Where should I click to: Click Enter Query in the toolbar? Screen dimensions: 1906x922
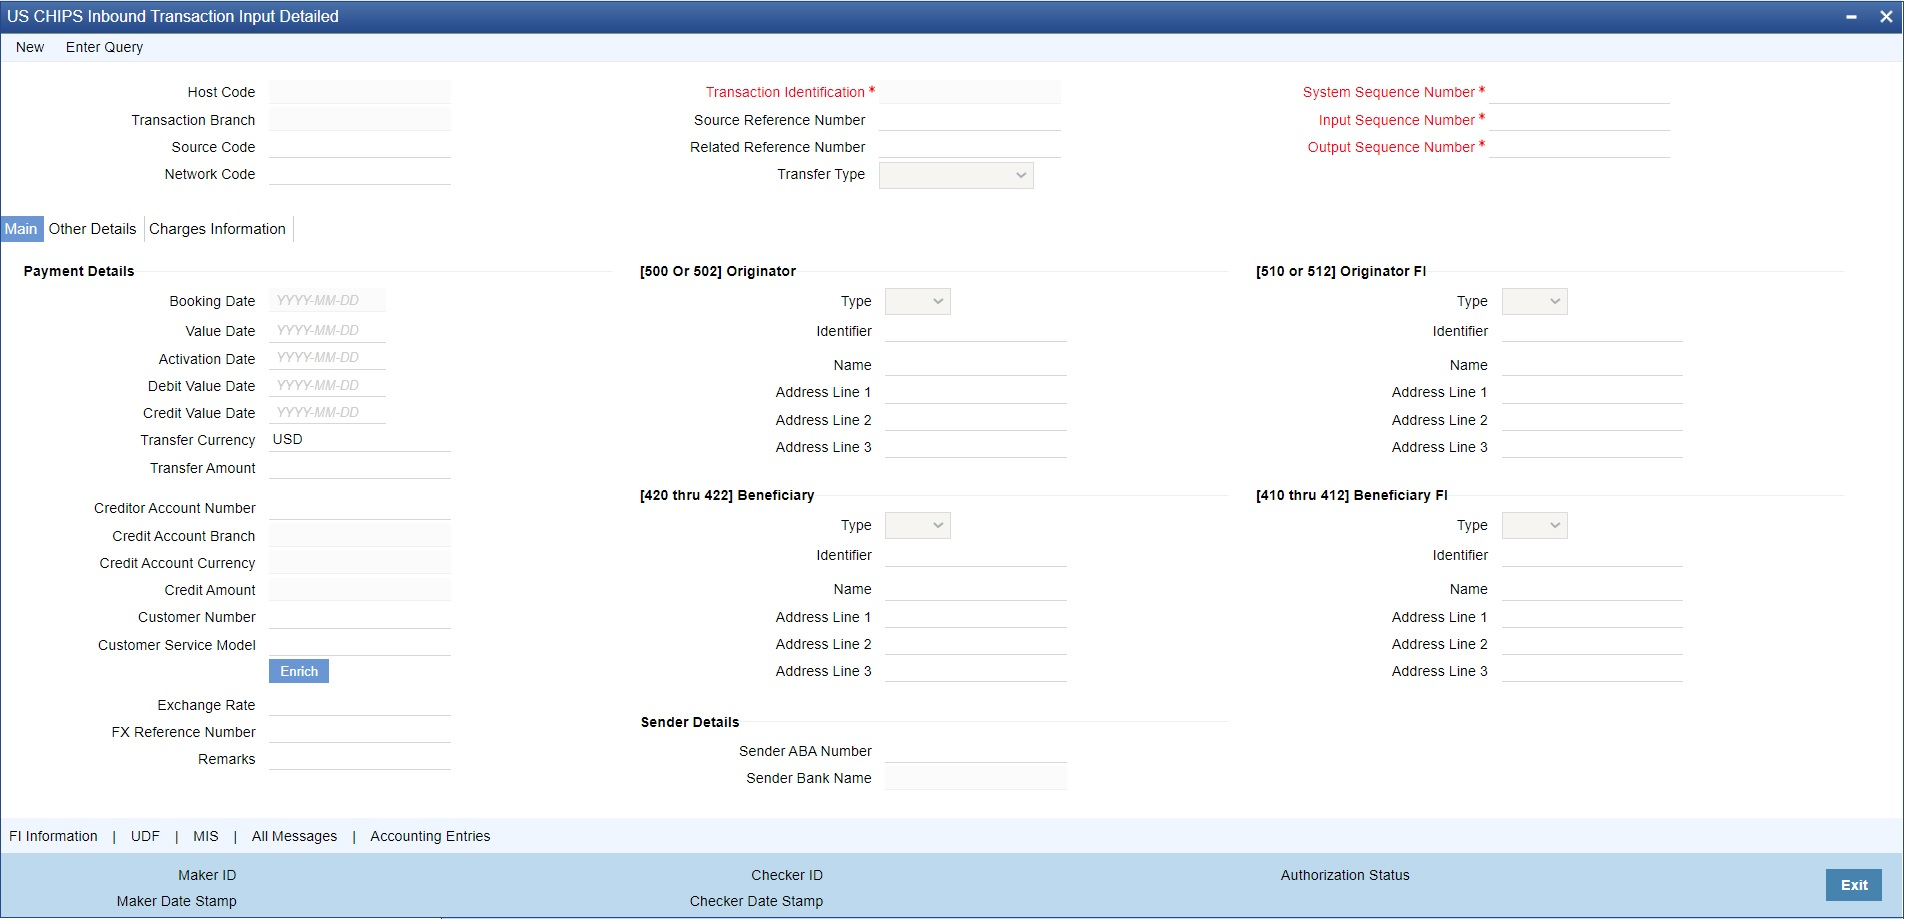[x=104, y=47]
